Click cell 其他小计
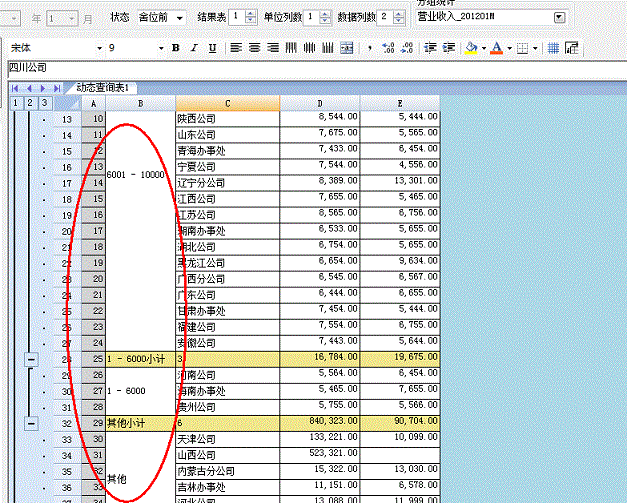The image size is (627, 503). click(x=140, y=423)
